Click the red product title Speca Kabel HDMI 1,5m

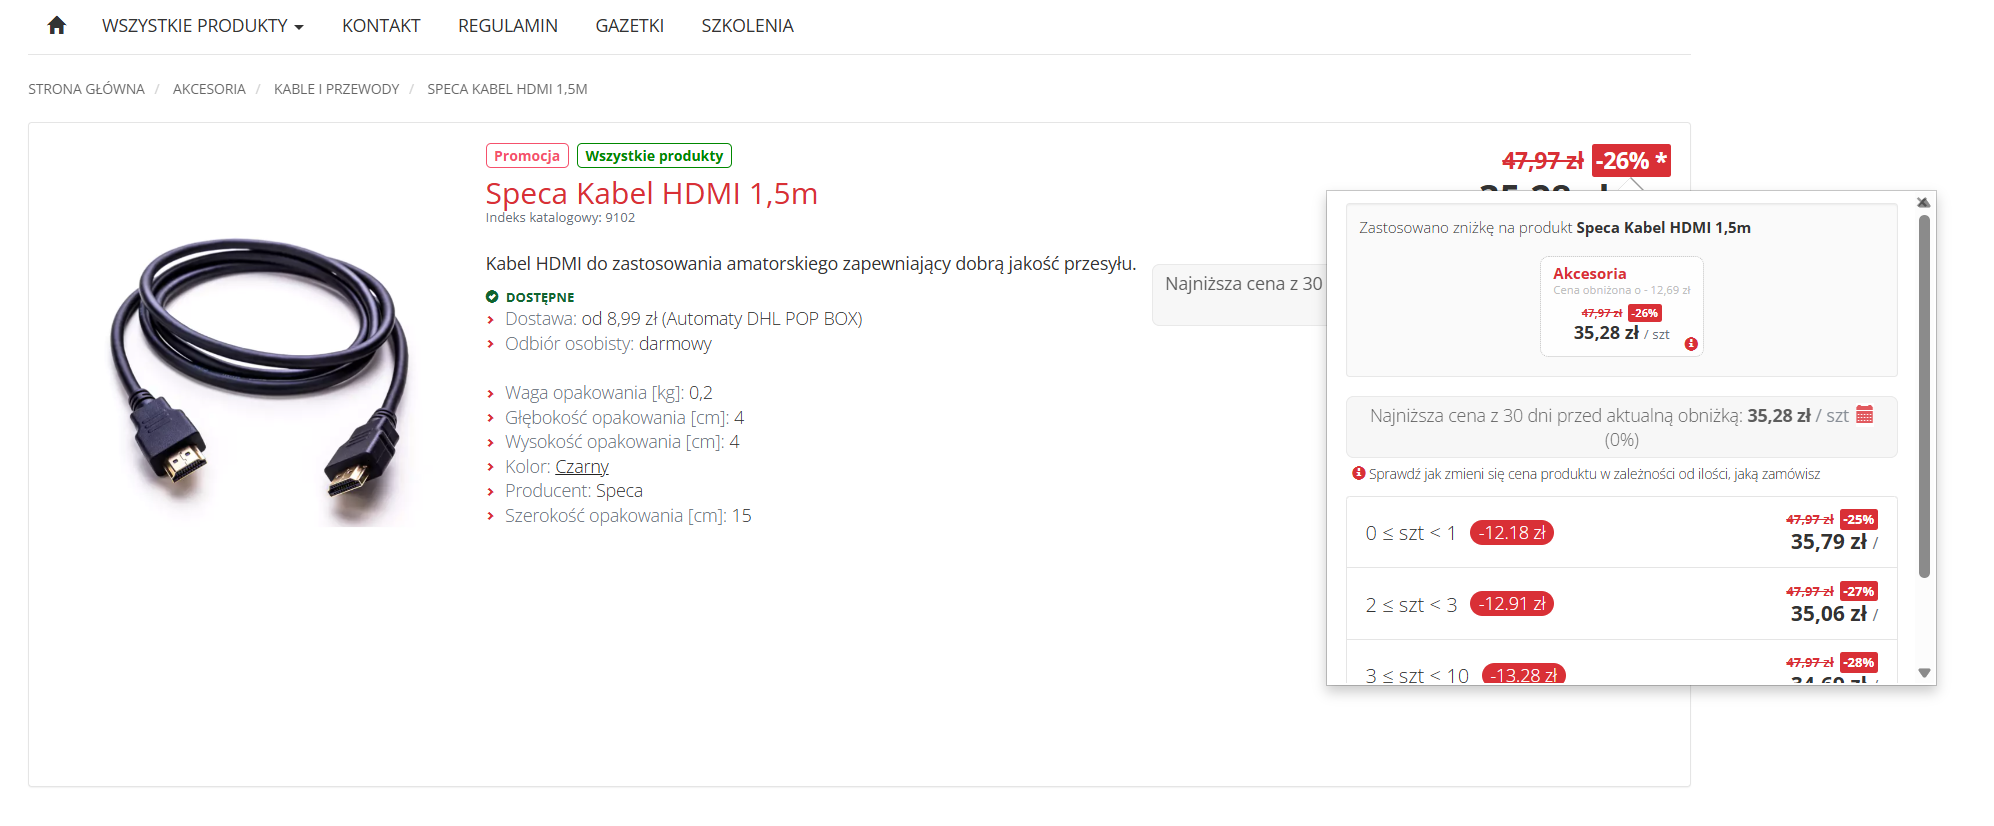(652, 193)
